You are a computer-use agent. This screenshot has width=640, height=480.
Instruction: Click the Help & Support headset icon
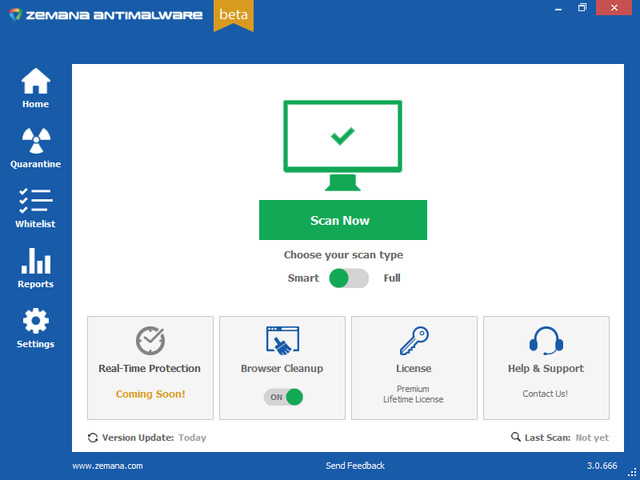click(545, 340)
